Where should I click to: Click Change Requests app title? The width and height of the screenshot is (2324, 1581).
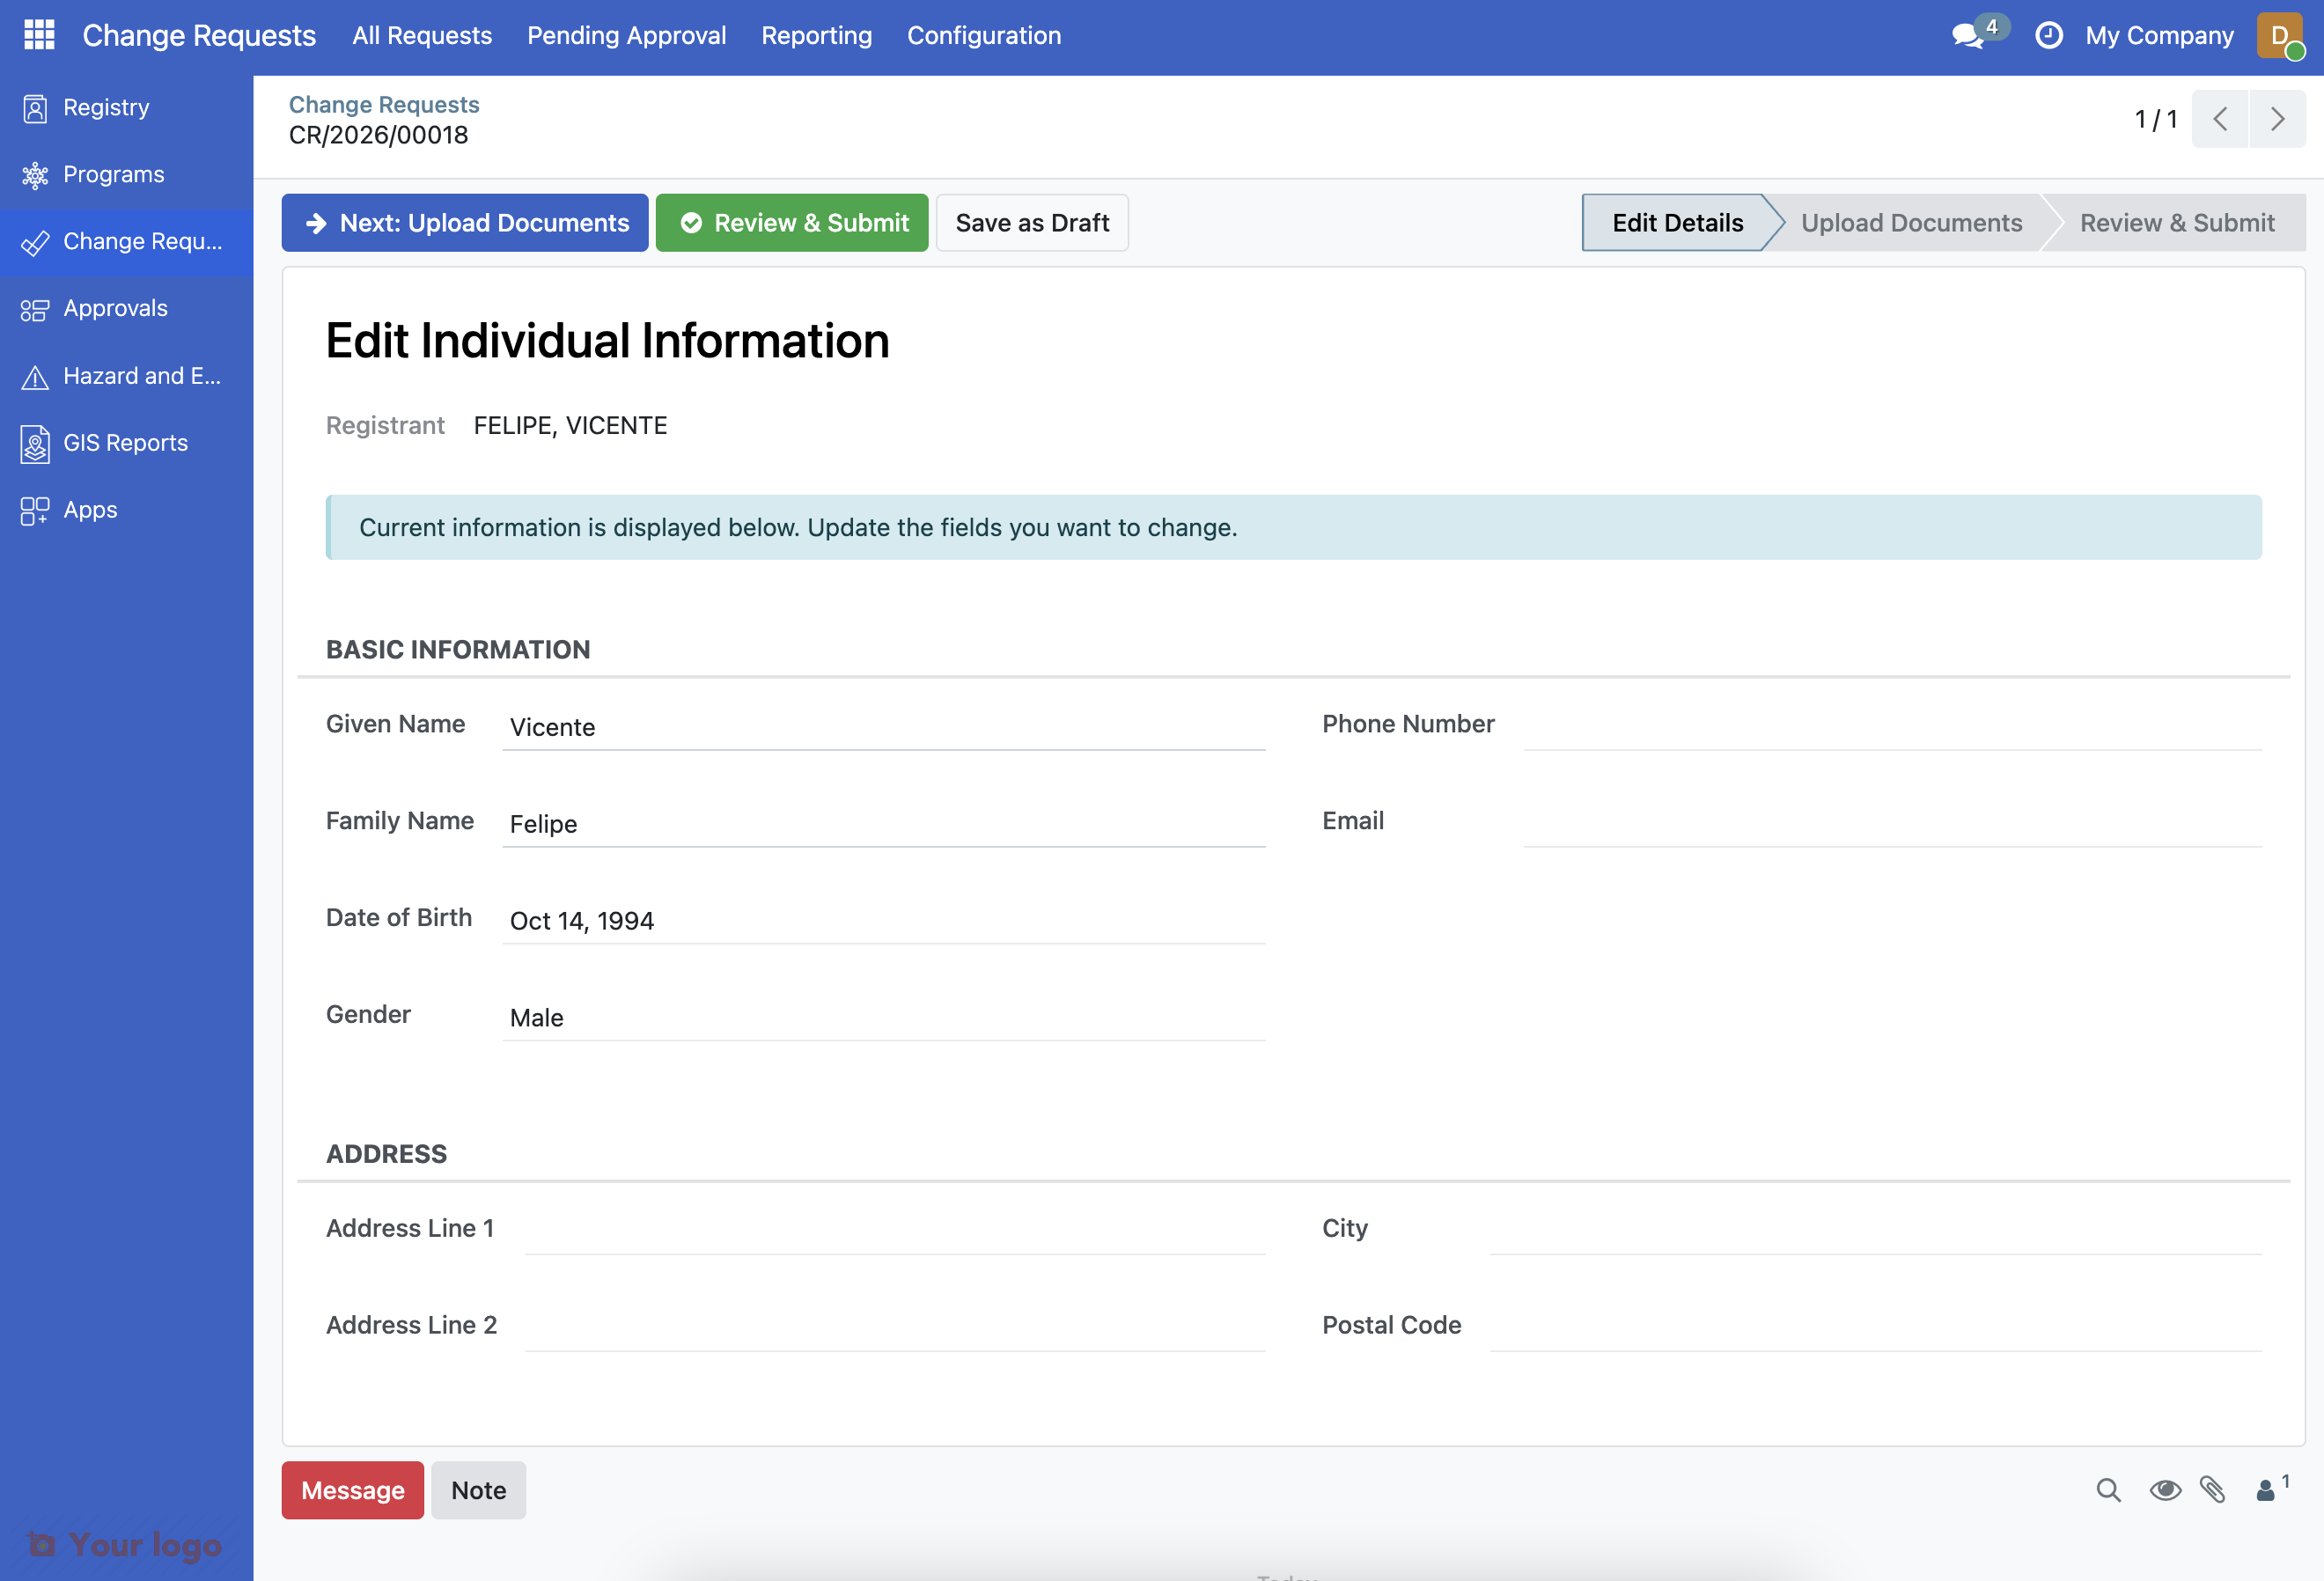pyautogui.click(x=199, y=36)
